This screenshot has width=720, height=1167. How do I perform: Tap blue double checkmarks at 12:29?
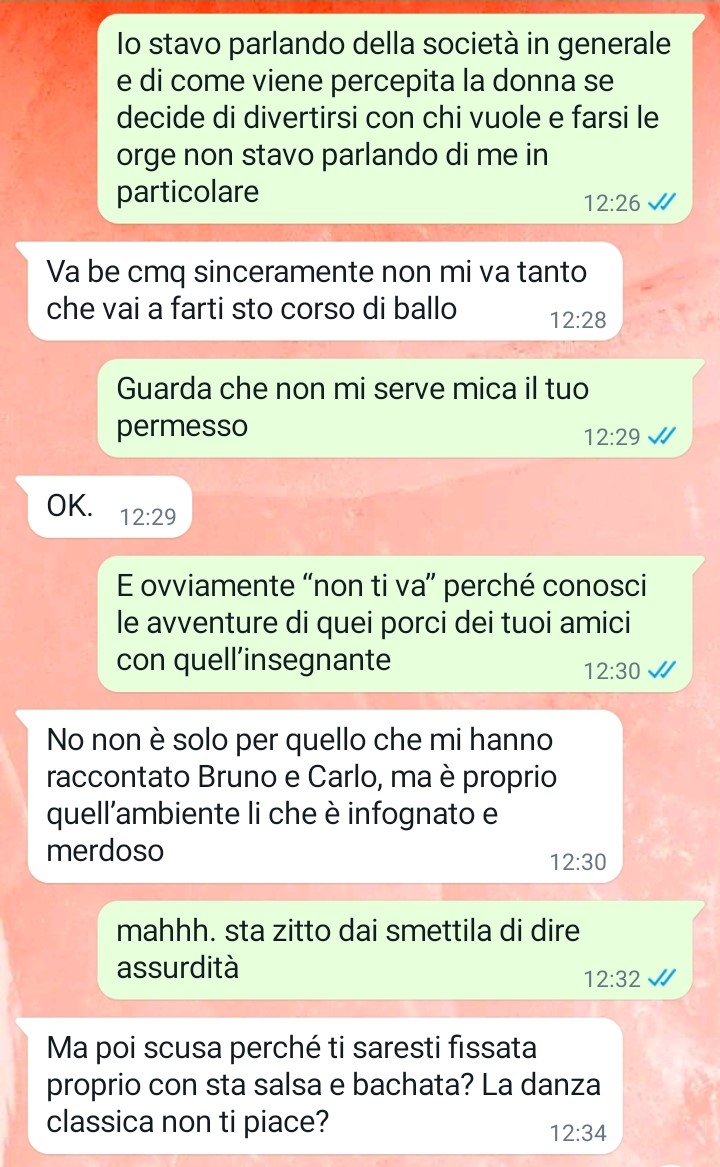661,436
